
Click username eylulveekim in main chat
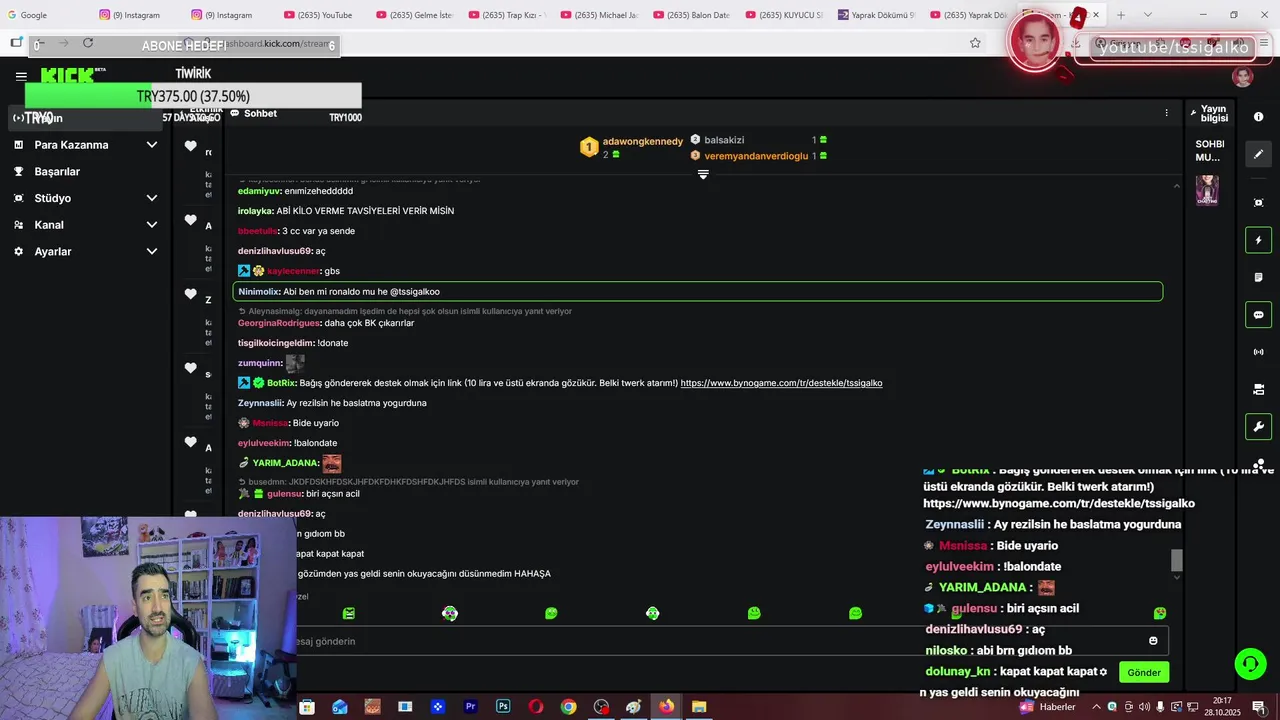click(263, 443)
